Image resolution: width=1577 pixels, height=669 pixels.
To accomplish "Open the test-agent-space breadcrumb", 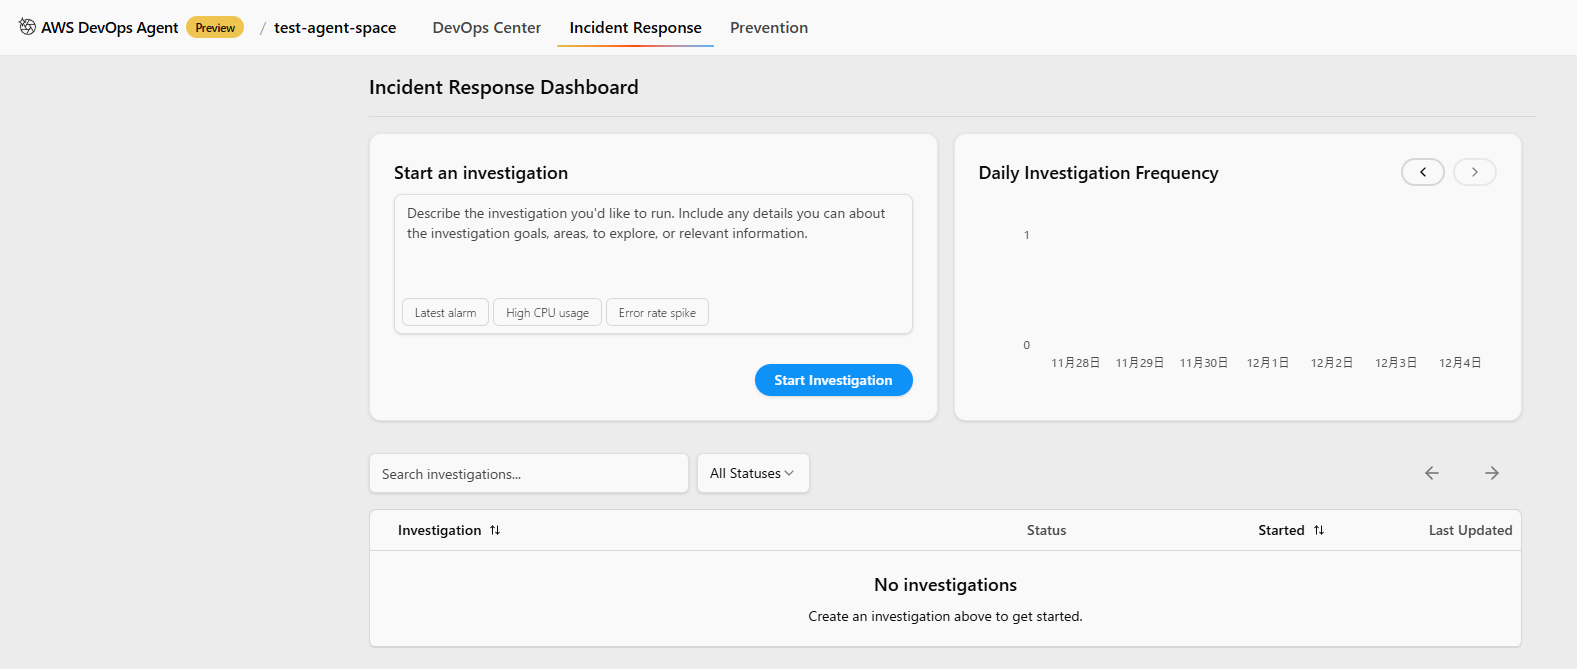I will click(335, 28).
